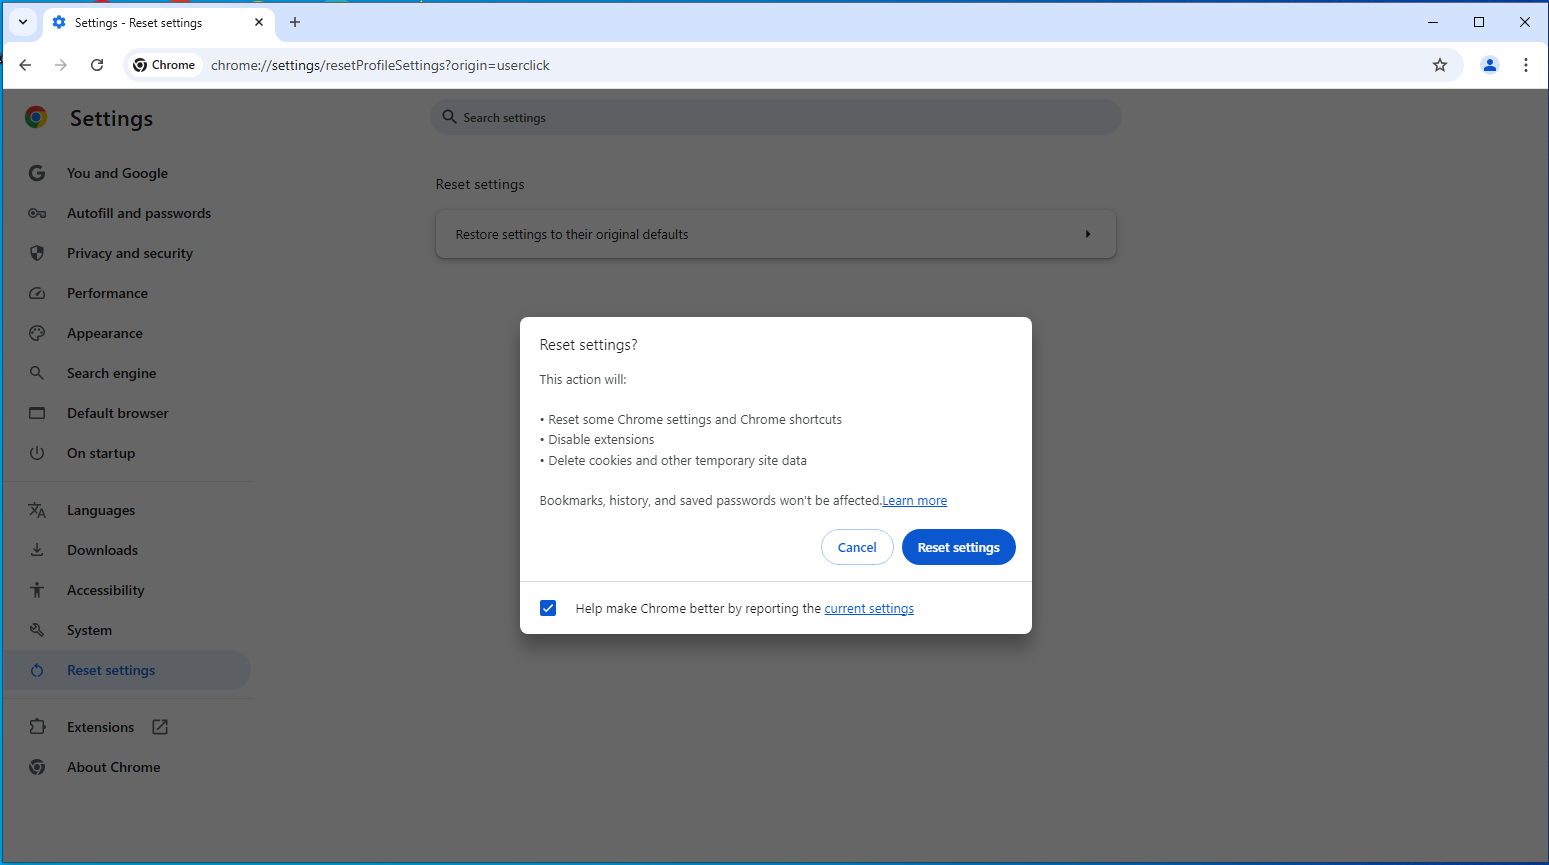The height and width of the screenshot is (865, 1549).
Task: Click the Chrome icon for About Chrome
Action: 37,767
